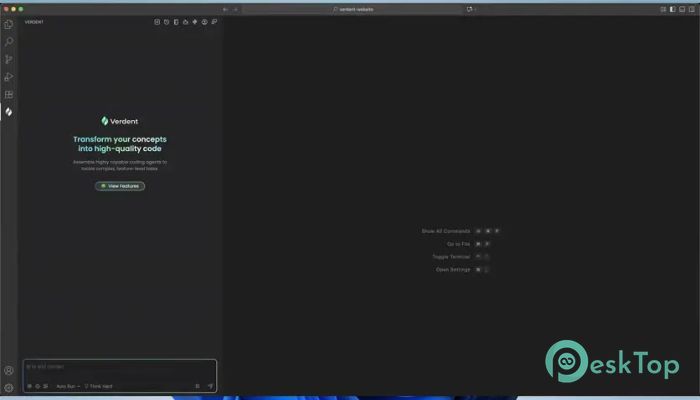The image size is (700, 400).
Task: Click the round profile icon in Verdent header
Action: click(x=204, y=22)
